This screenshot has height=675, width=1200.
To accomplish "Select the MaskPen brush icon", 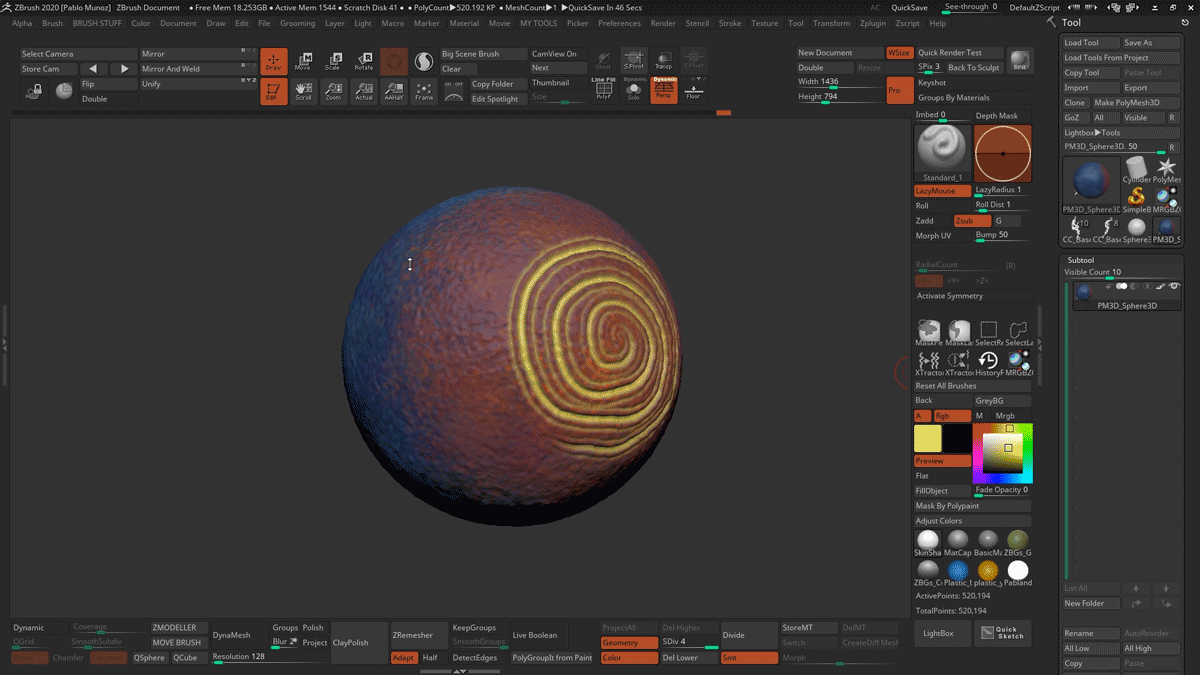I will point(929,334).
